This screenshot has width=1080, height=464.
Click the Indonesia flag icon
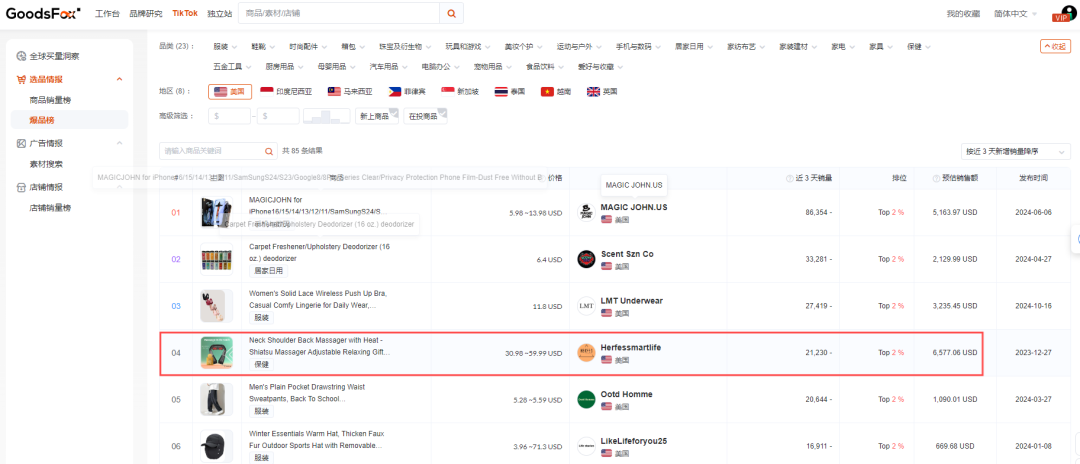coord(266,92)
